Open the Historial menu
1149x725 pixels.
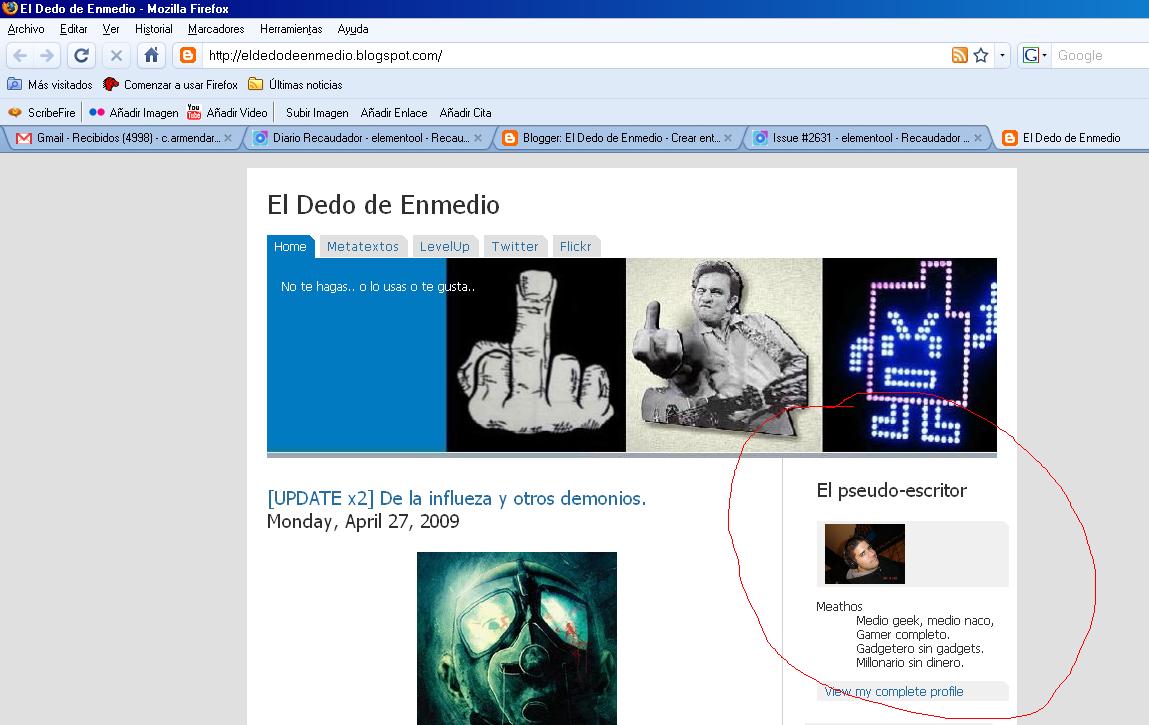click(x=154, y=29)
